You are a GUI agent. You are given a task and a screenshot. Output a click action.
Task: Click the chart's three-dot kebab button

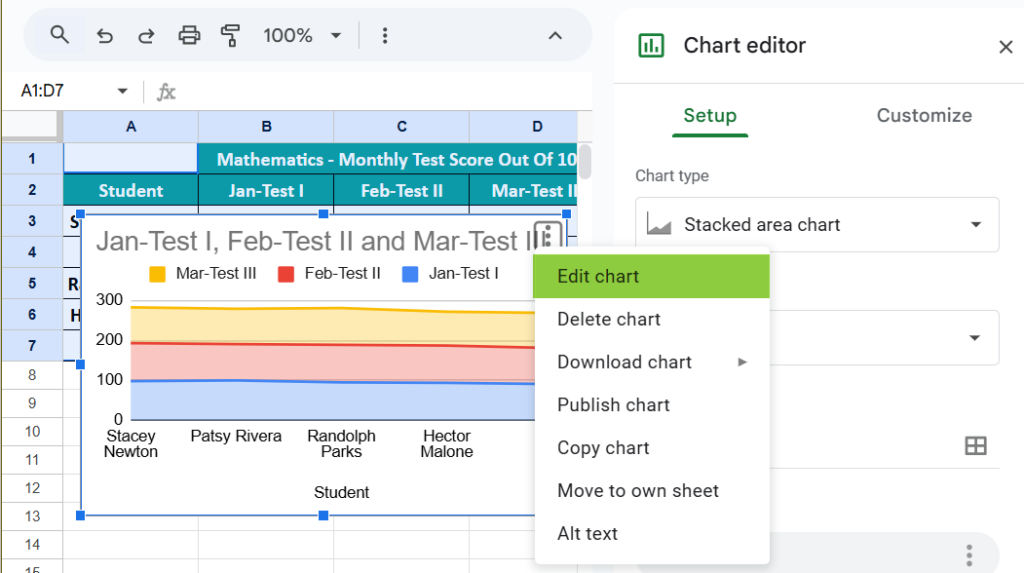(547, 235)
